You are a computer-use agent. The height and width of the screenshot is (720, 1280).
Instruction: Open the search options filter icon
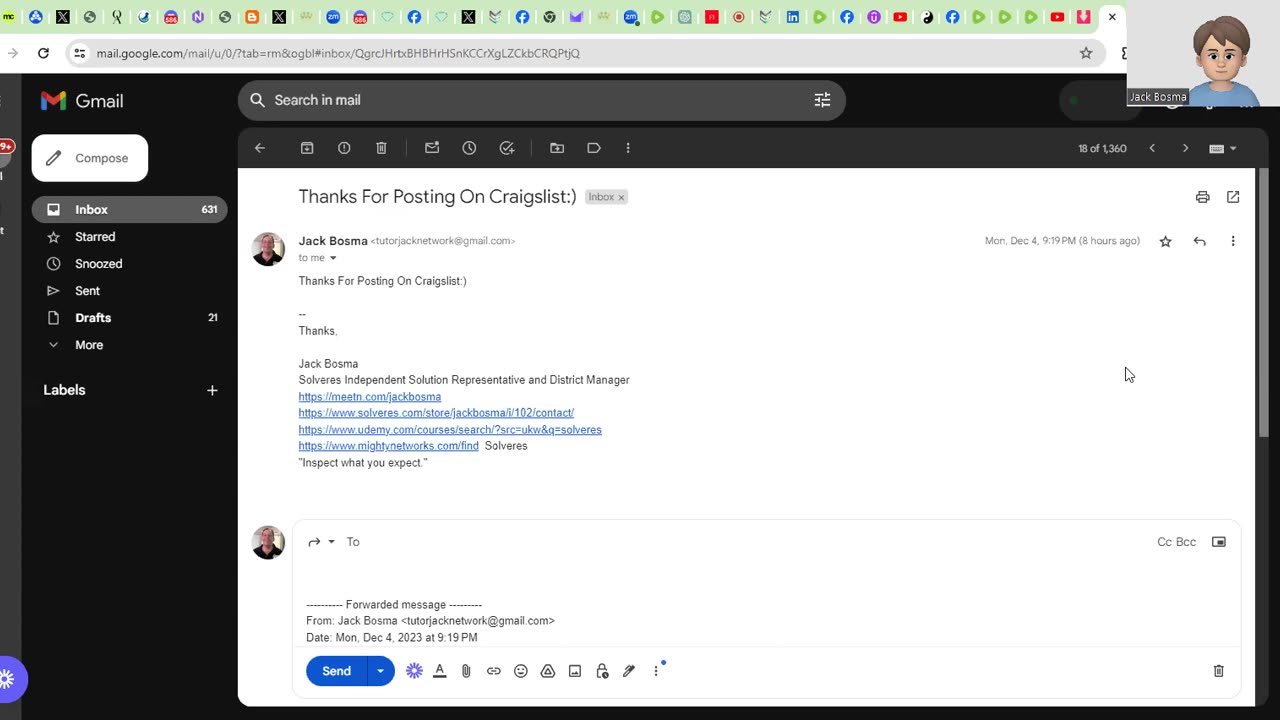pyautogui.click(x=822, y=100)
